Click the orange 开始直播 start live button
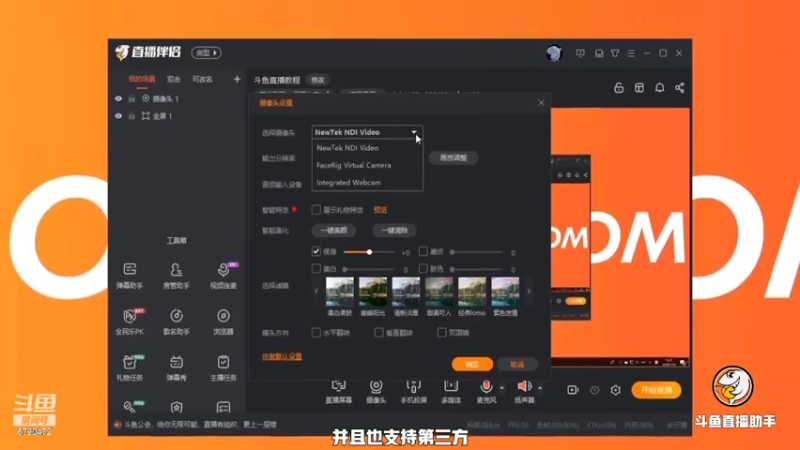The height and width of the screenshot is (450, 800). pyautogui.click(x=656, y=390)
